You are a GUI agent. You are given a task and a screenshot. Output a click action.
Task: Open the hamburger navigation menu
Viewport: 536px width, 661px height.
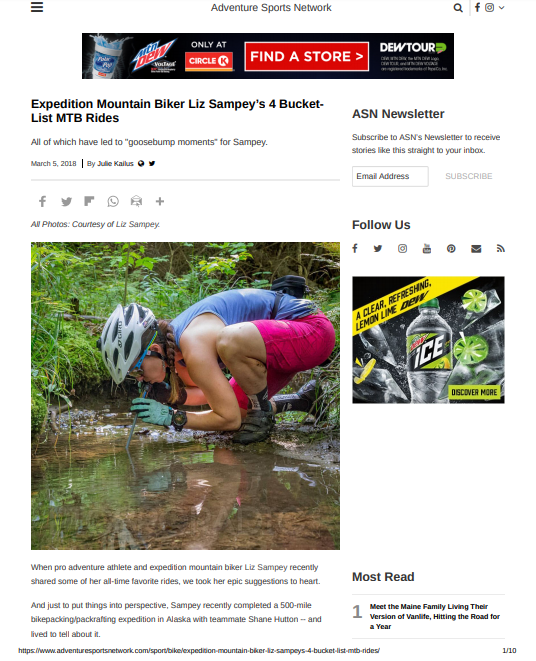tap(37, 7)
